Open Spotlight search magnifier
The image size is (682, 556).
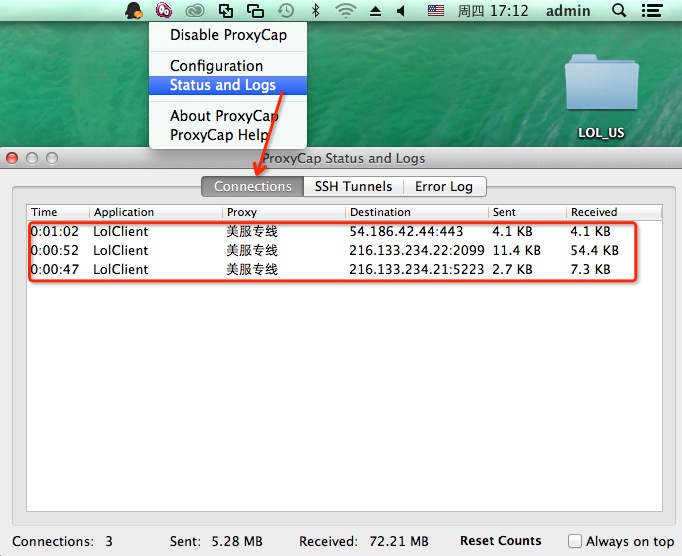coord(618,10)
